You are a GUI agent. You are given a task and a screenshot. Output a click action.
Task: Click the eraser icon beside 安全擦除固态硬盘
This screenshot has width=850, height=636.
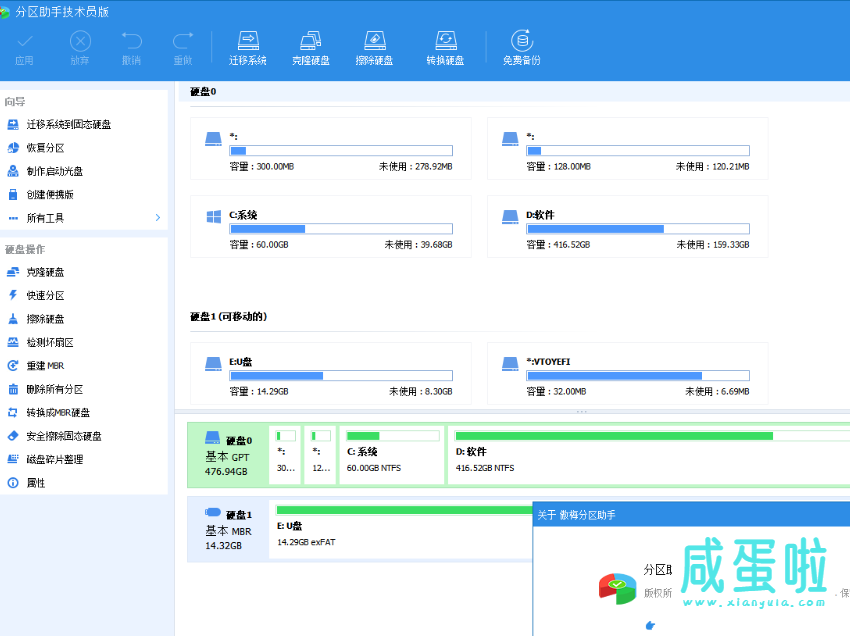click(13, 435)
